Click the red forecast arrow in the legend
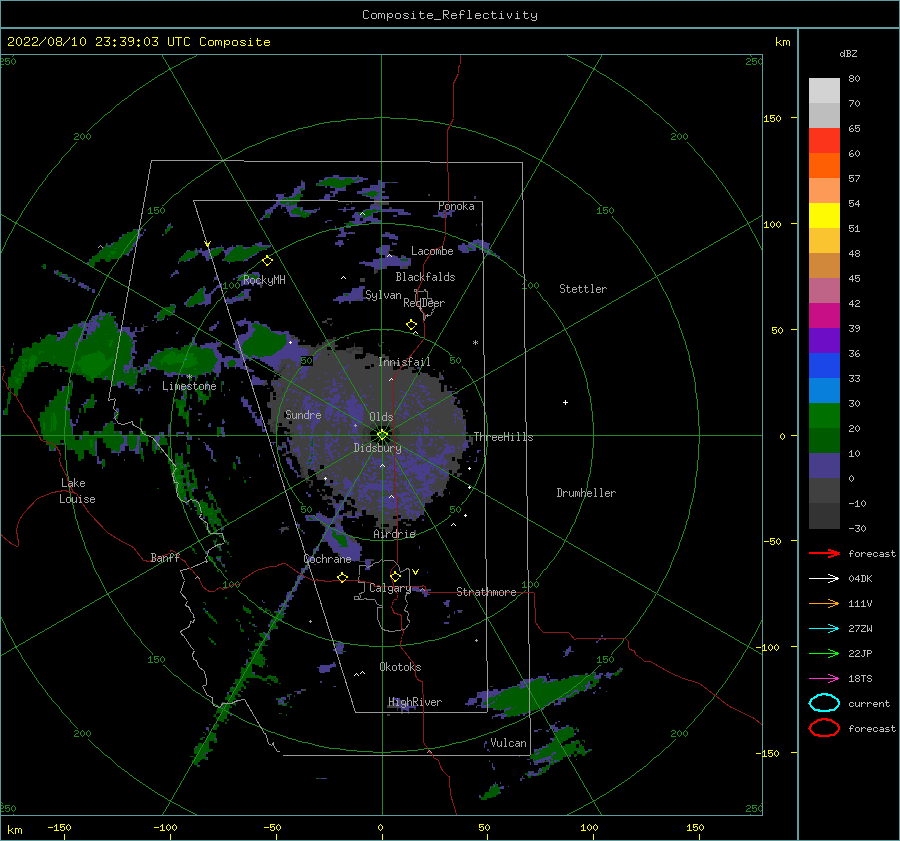The image size is (900, 841). [x=824, y=553]
